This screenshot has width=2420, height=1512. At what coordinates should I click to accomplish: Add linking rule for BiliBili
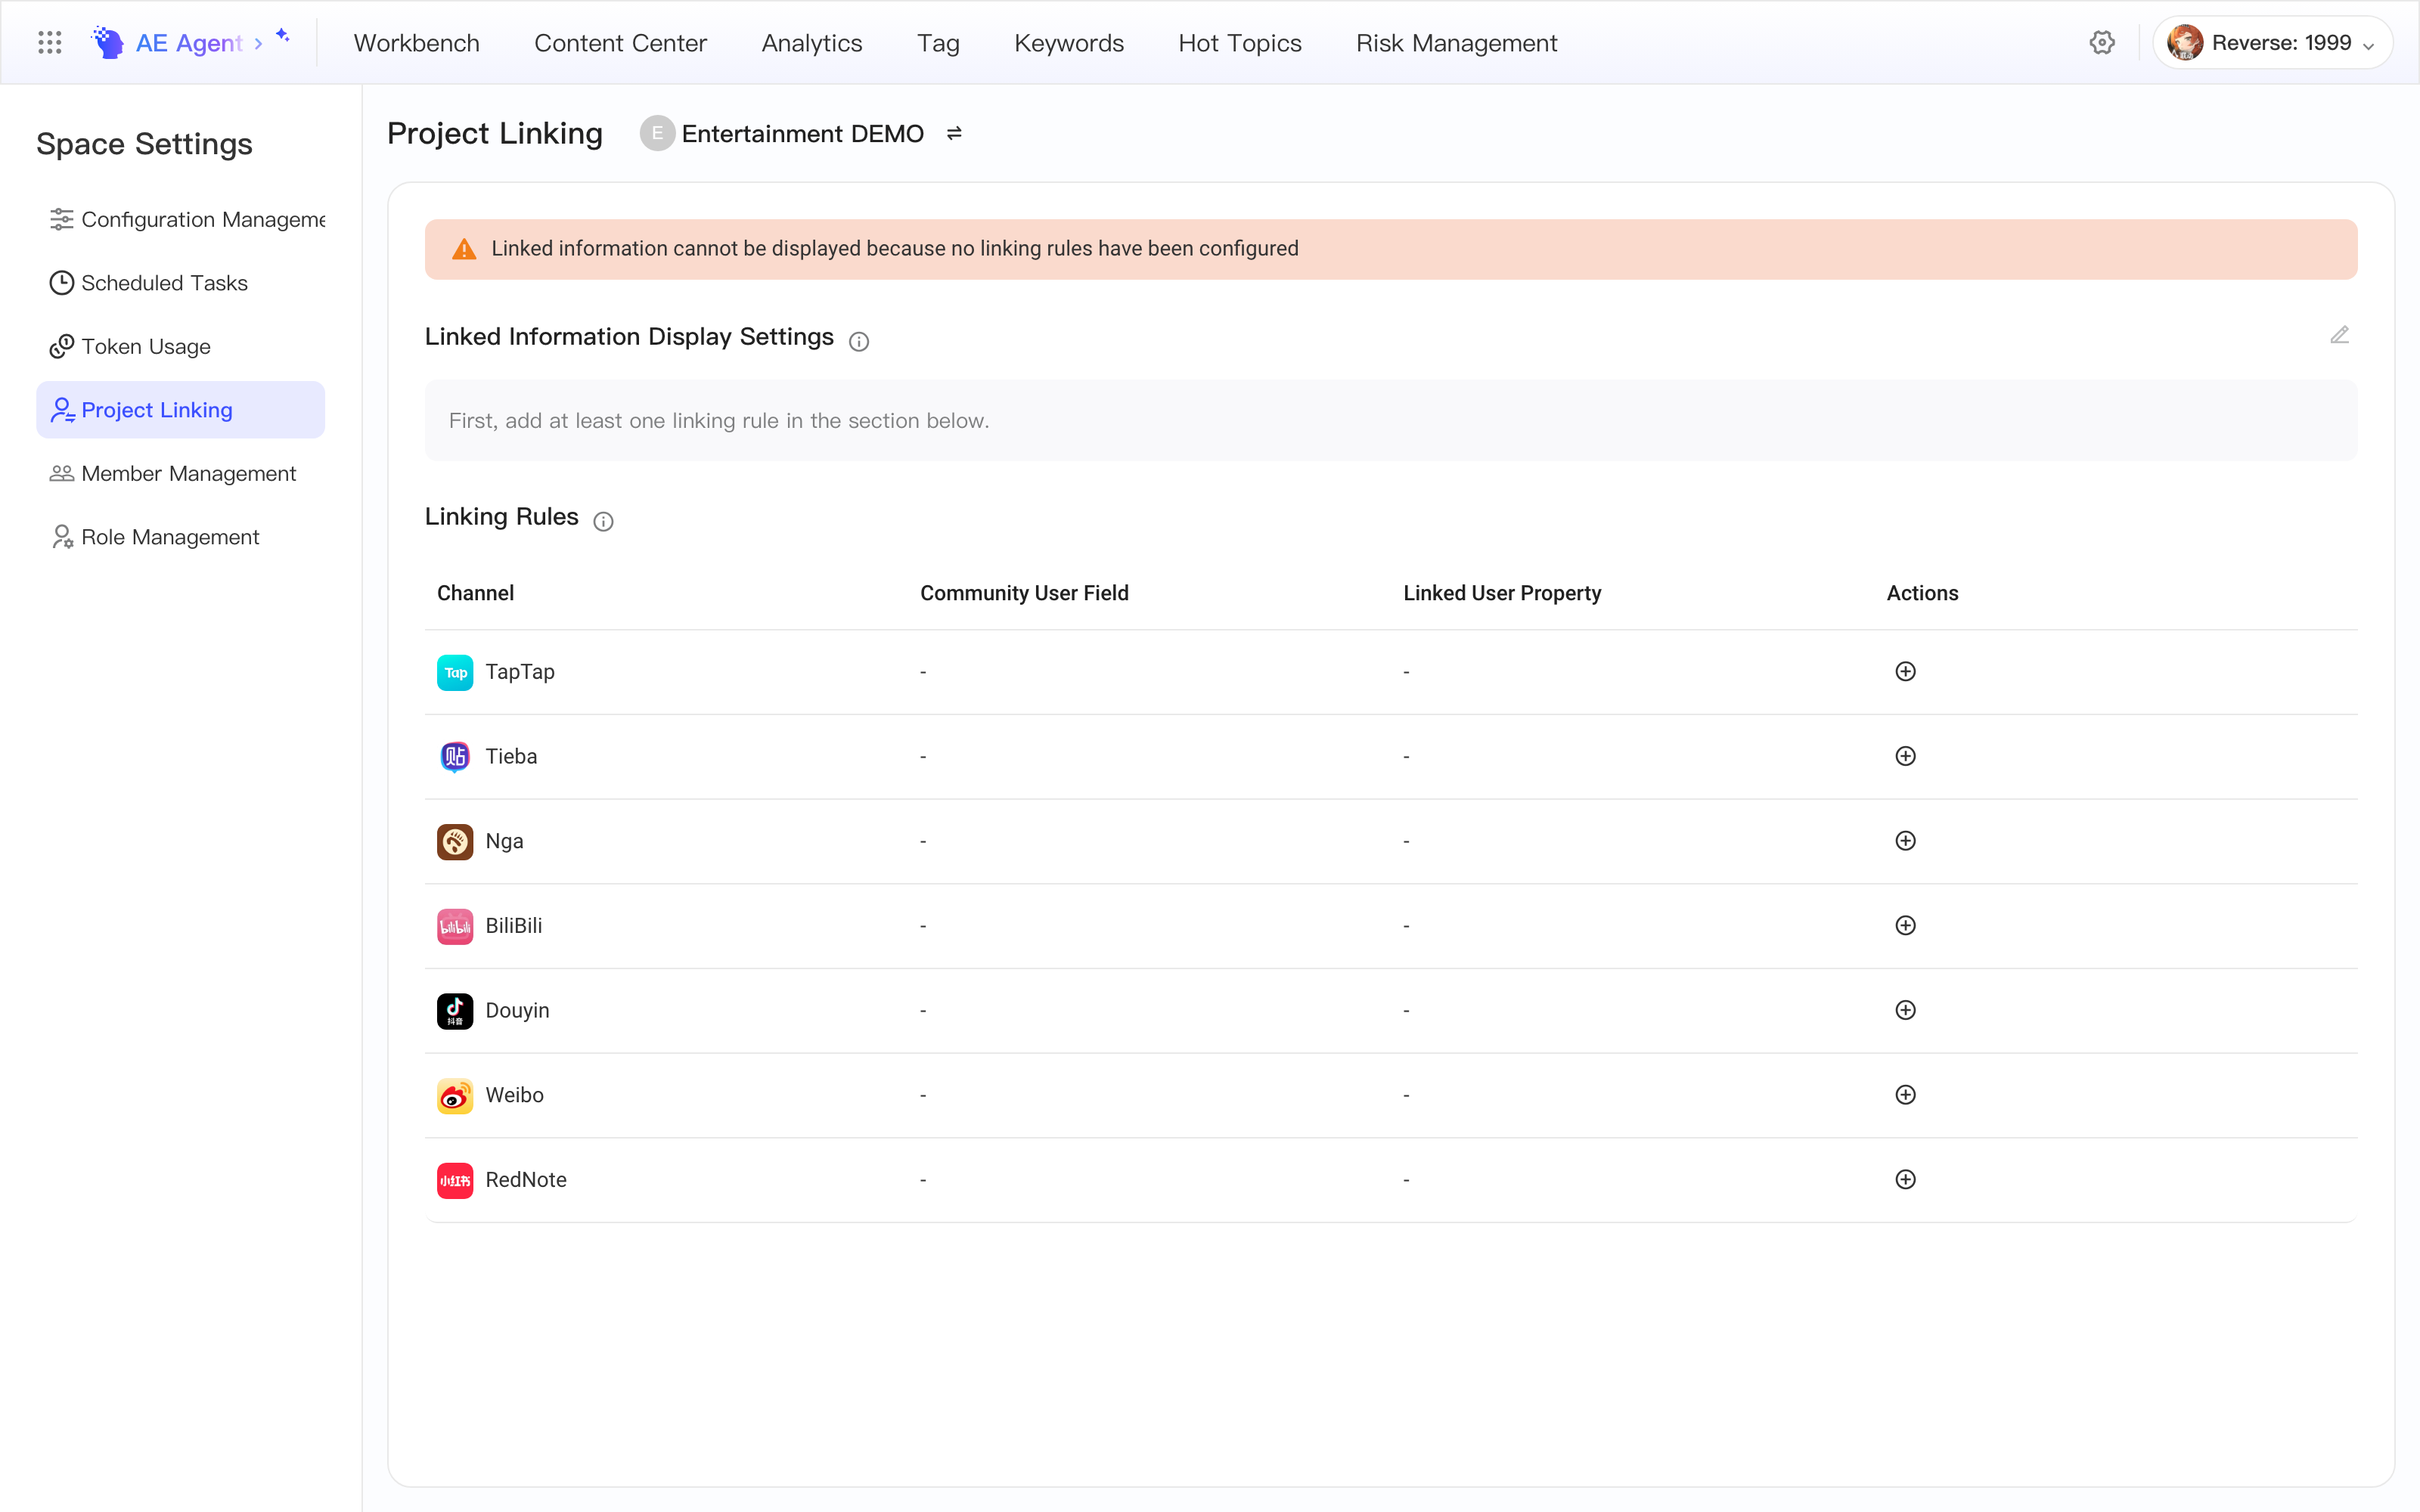pos(1905,925)
